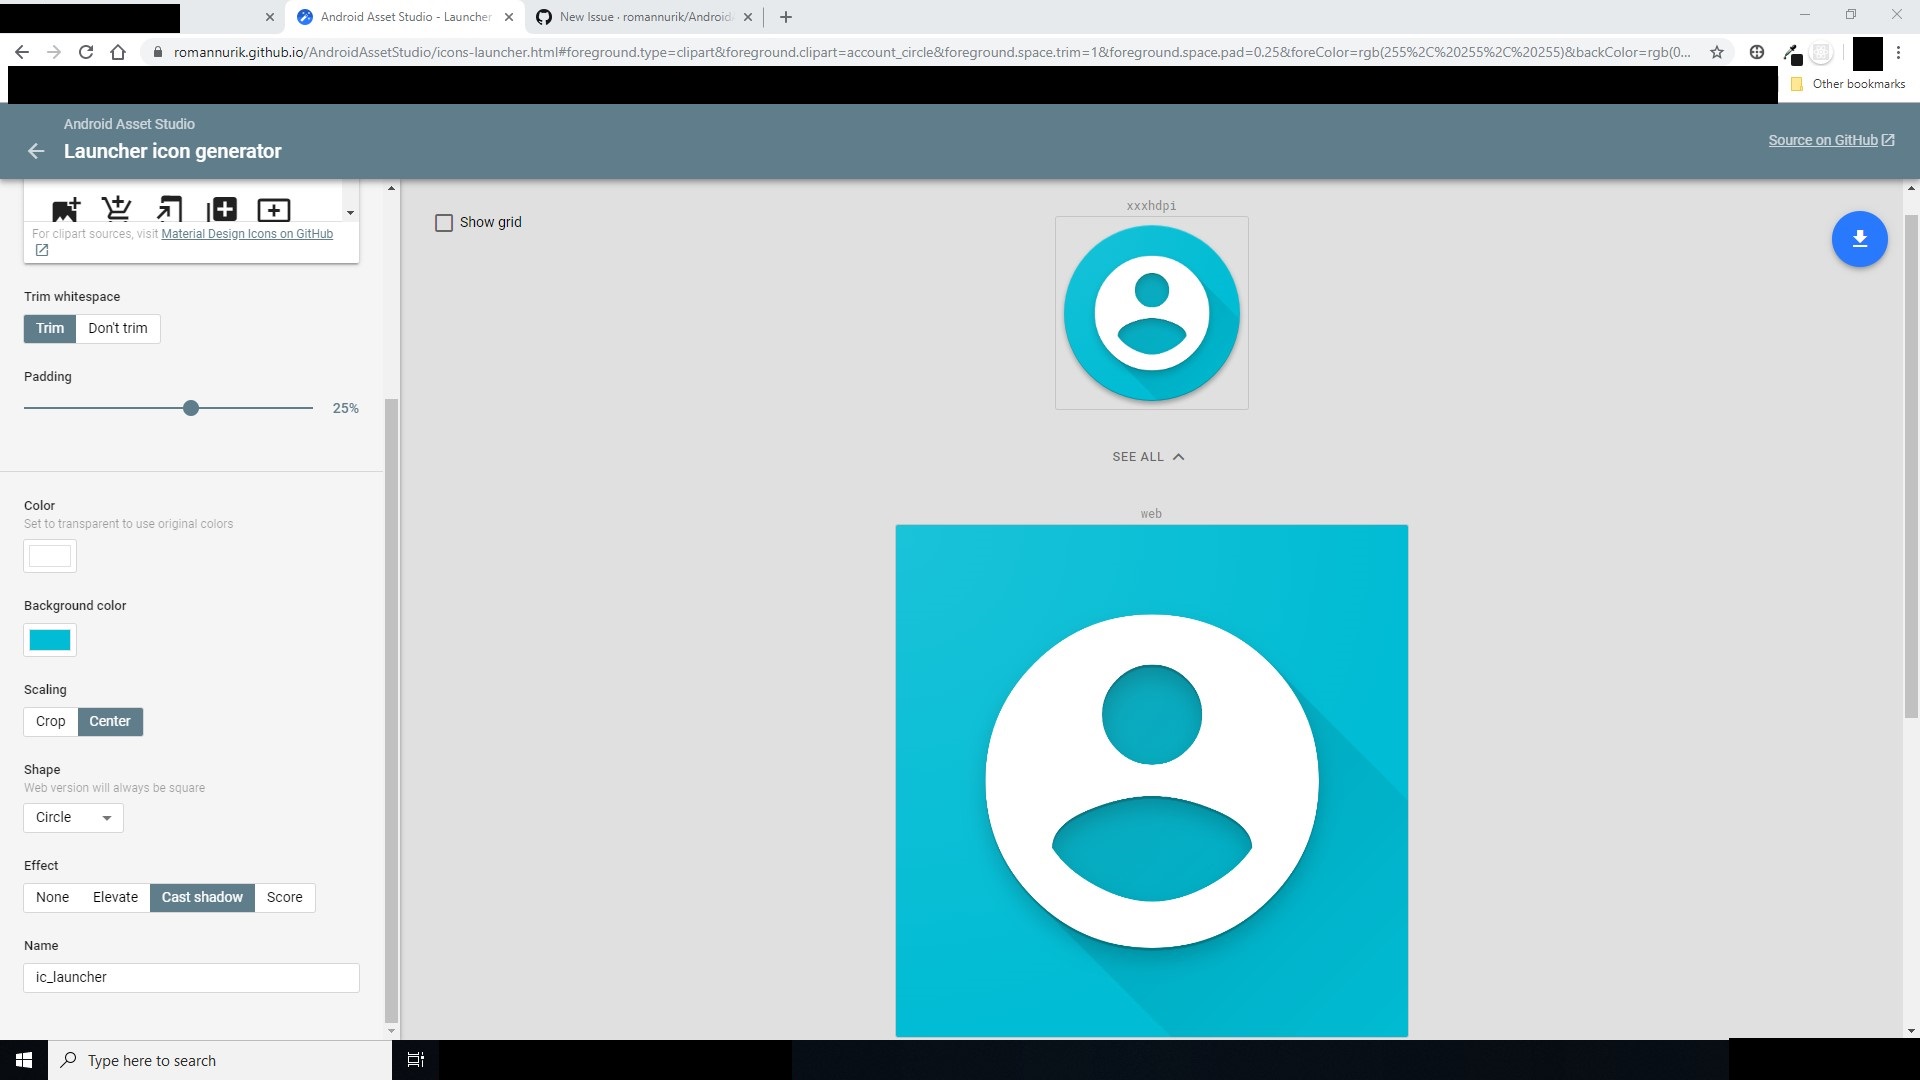Open Material Design Icons on GitHub link

(x=246, y=233)
